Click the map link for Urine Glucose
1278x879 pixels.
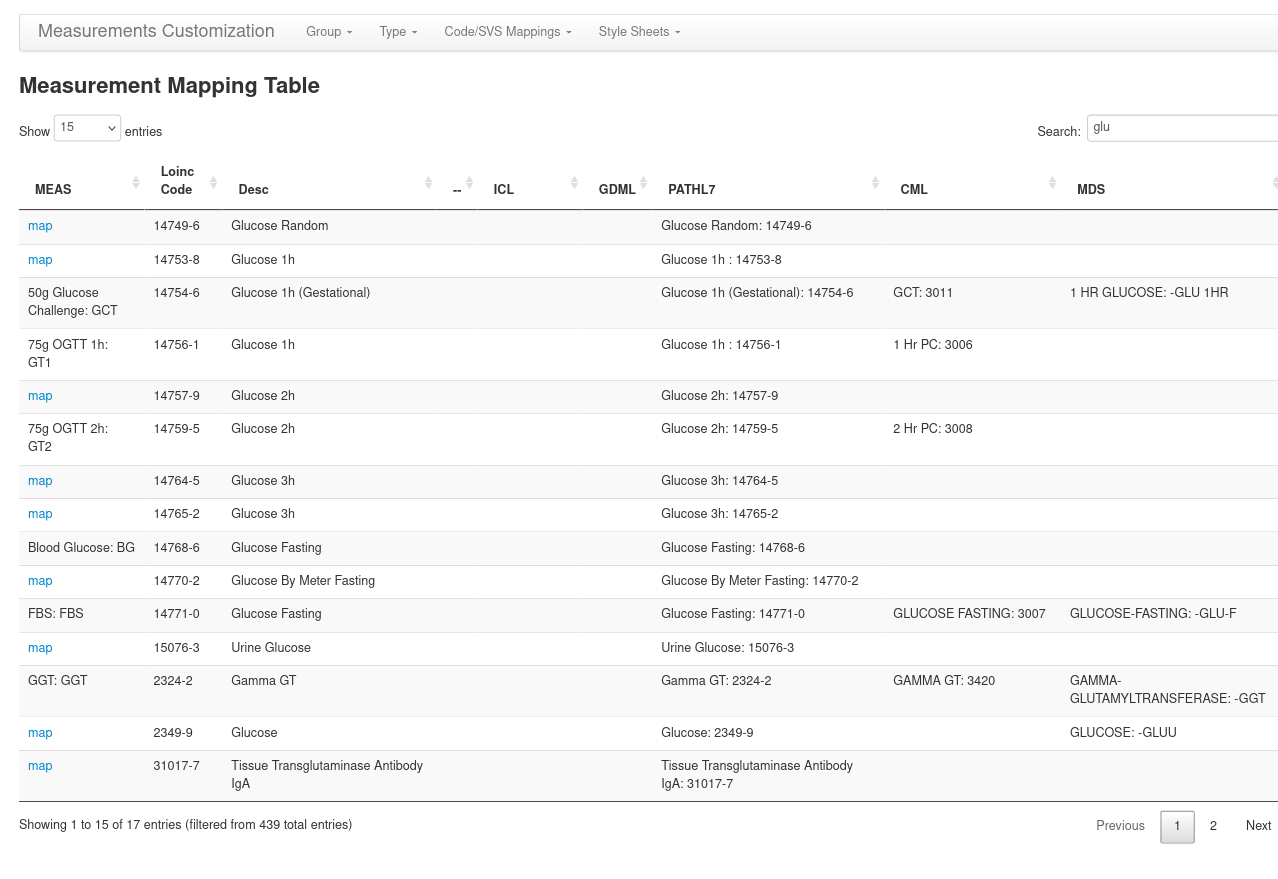tap(40, 647)
